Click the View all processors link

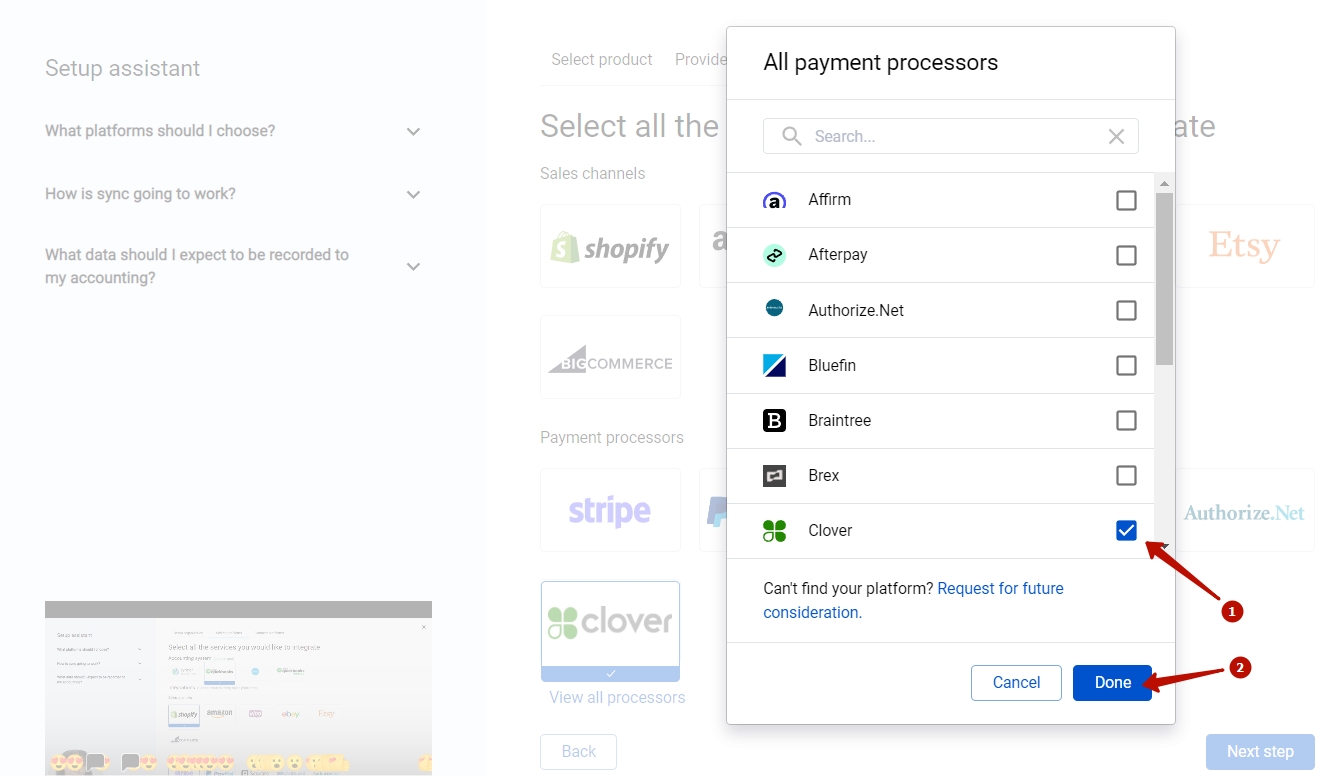click(x=617, y=697)
